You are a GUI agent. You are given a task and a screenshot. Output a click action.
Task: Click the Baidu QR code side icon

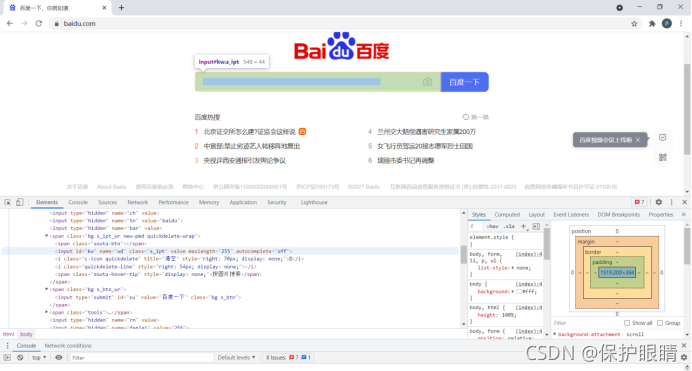[x=662, y=157]
